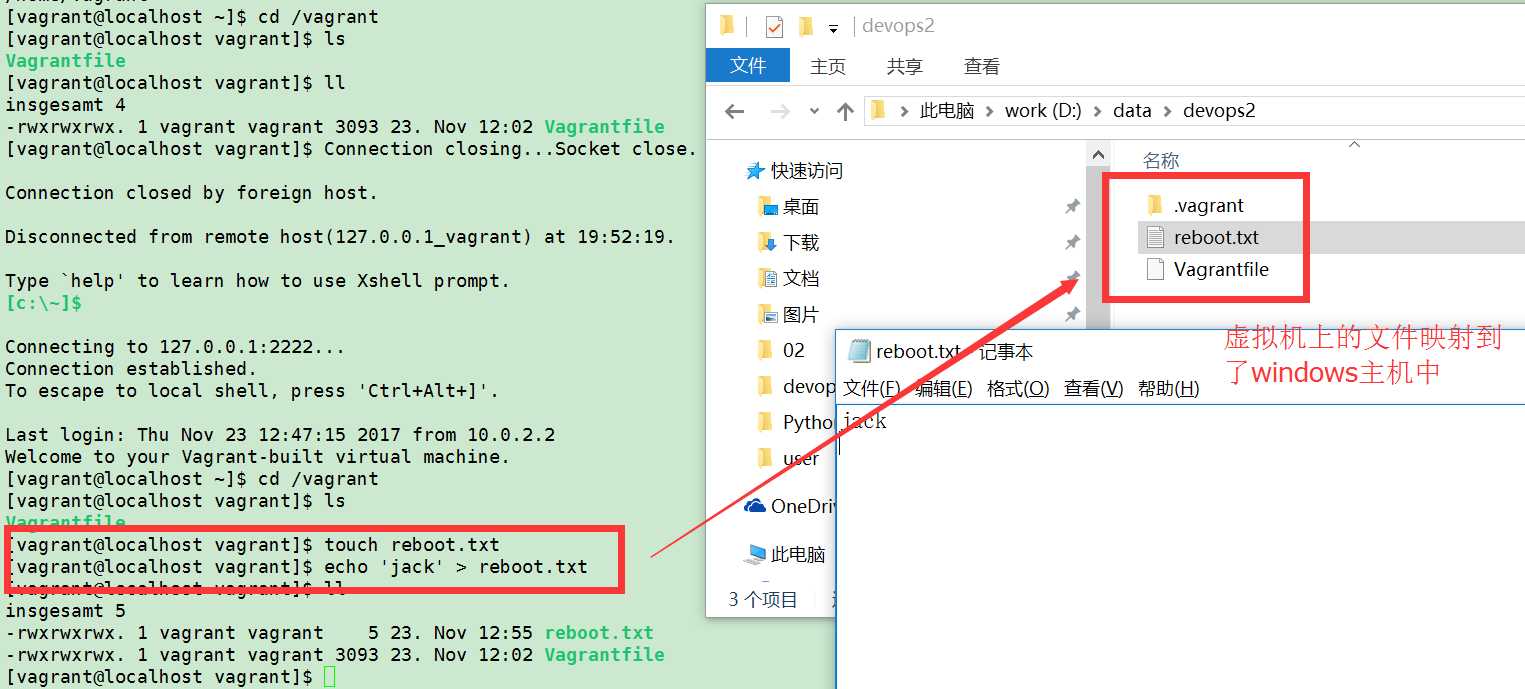Open 桌面 in the navigation pane
Screen dimensions: 1525x689
pos(801,207)
